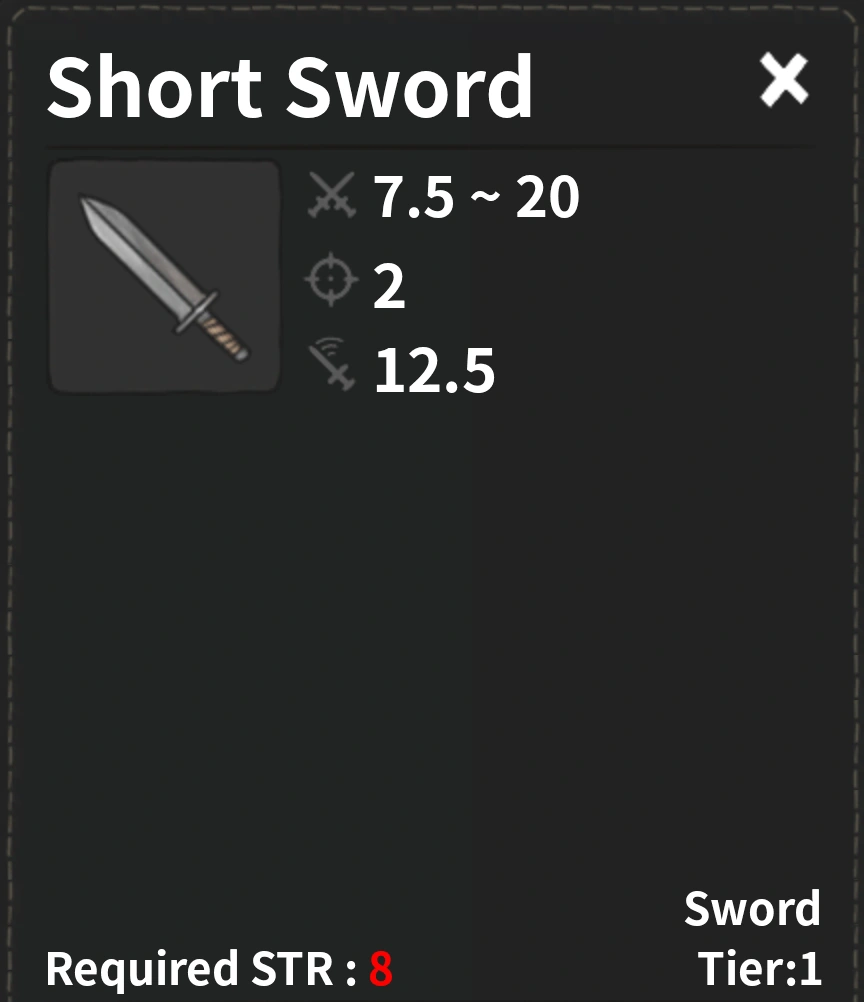This screenshot has width=864, height=1002.
Task: Click the swinging sword attack speed icon
Action: 331,364
